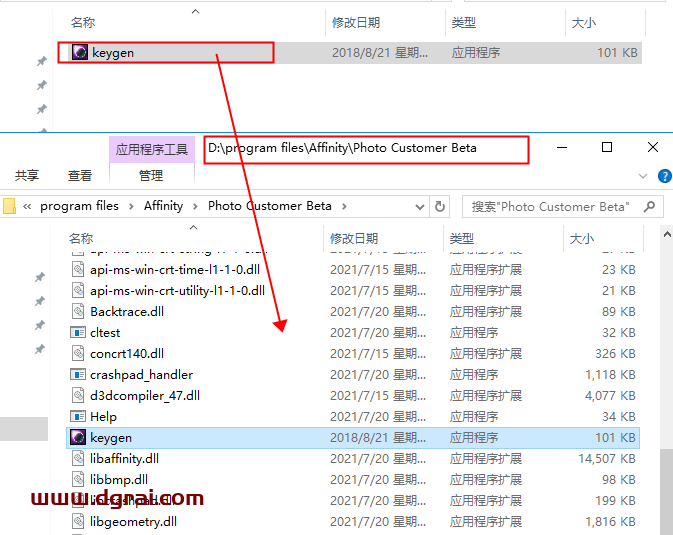Viewport: 673px width, 535px height.
Task: Open Explorer help question mark icon
Action: tap(664, 176)
